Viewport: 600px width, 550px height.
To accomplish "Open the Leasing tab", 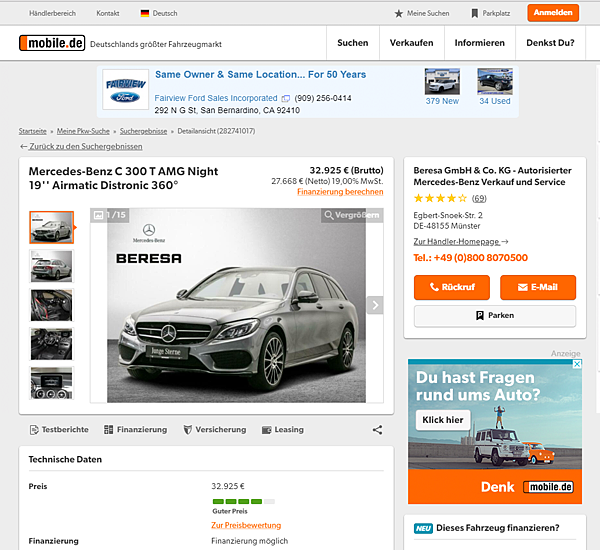I will coord(283,430).
